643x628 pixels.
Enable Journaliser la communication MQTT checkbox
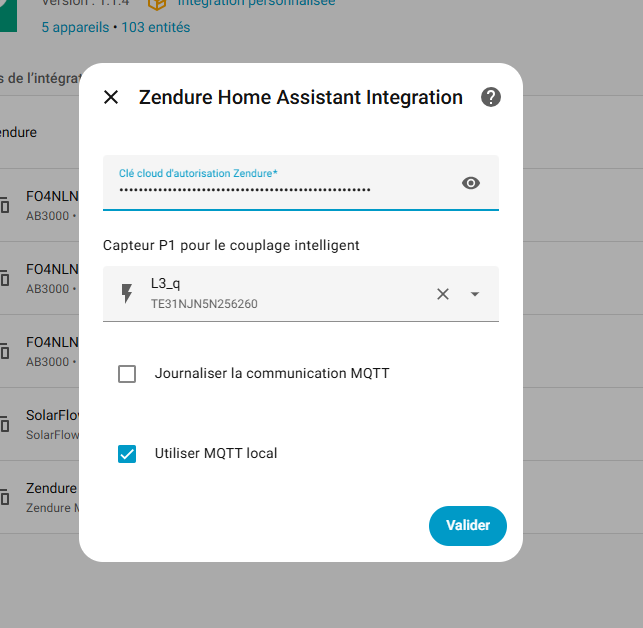pyautogui.click(x=127, y=374)
